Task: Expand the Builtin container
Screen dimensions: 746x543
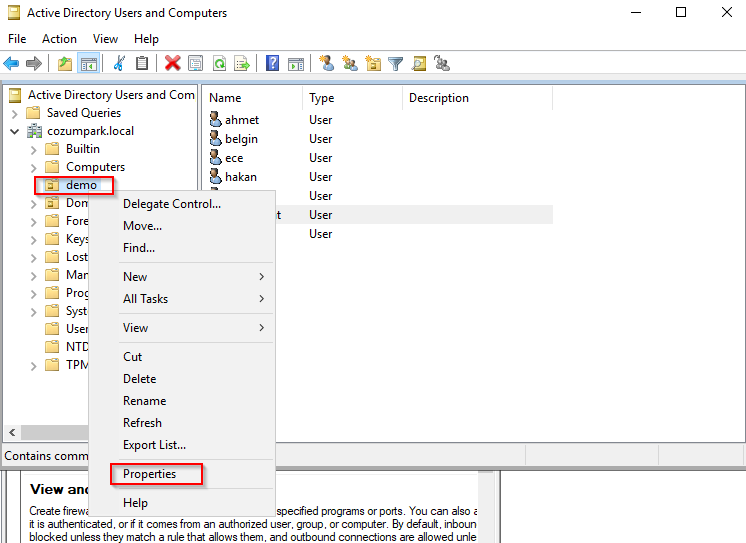Action: pos(33,150)
